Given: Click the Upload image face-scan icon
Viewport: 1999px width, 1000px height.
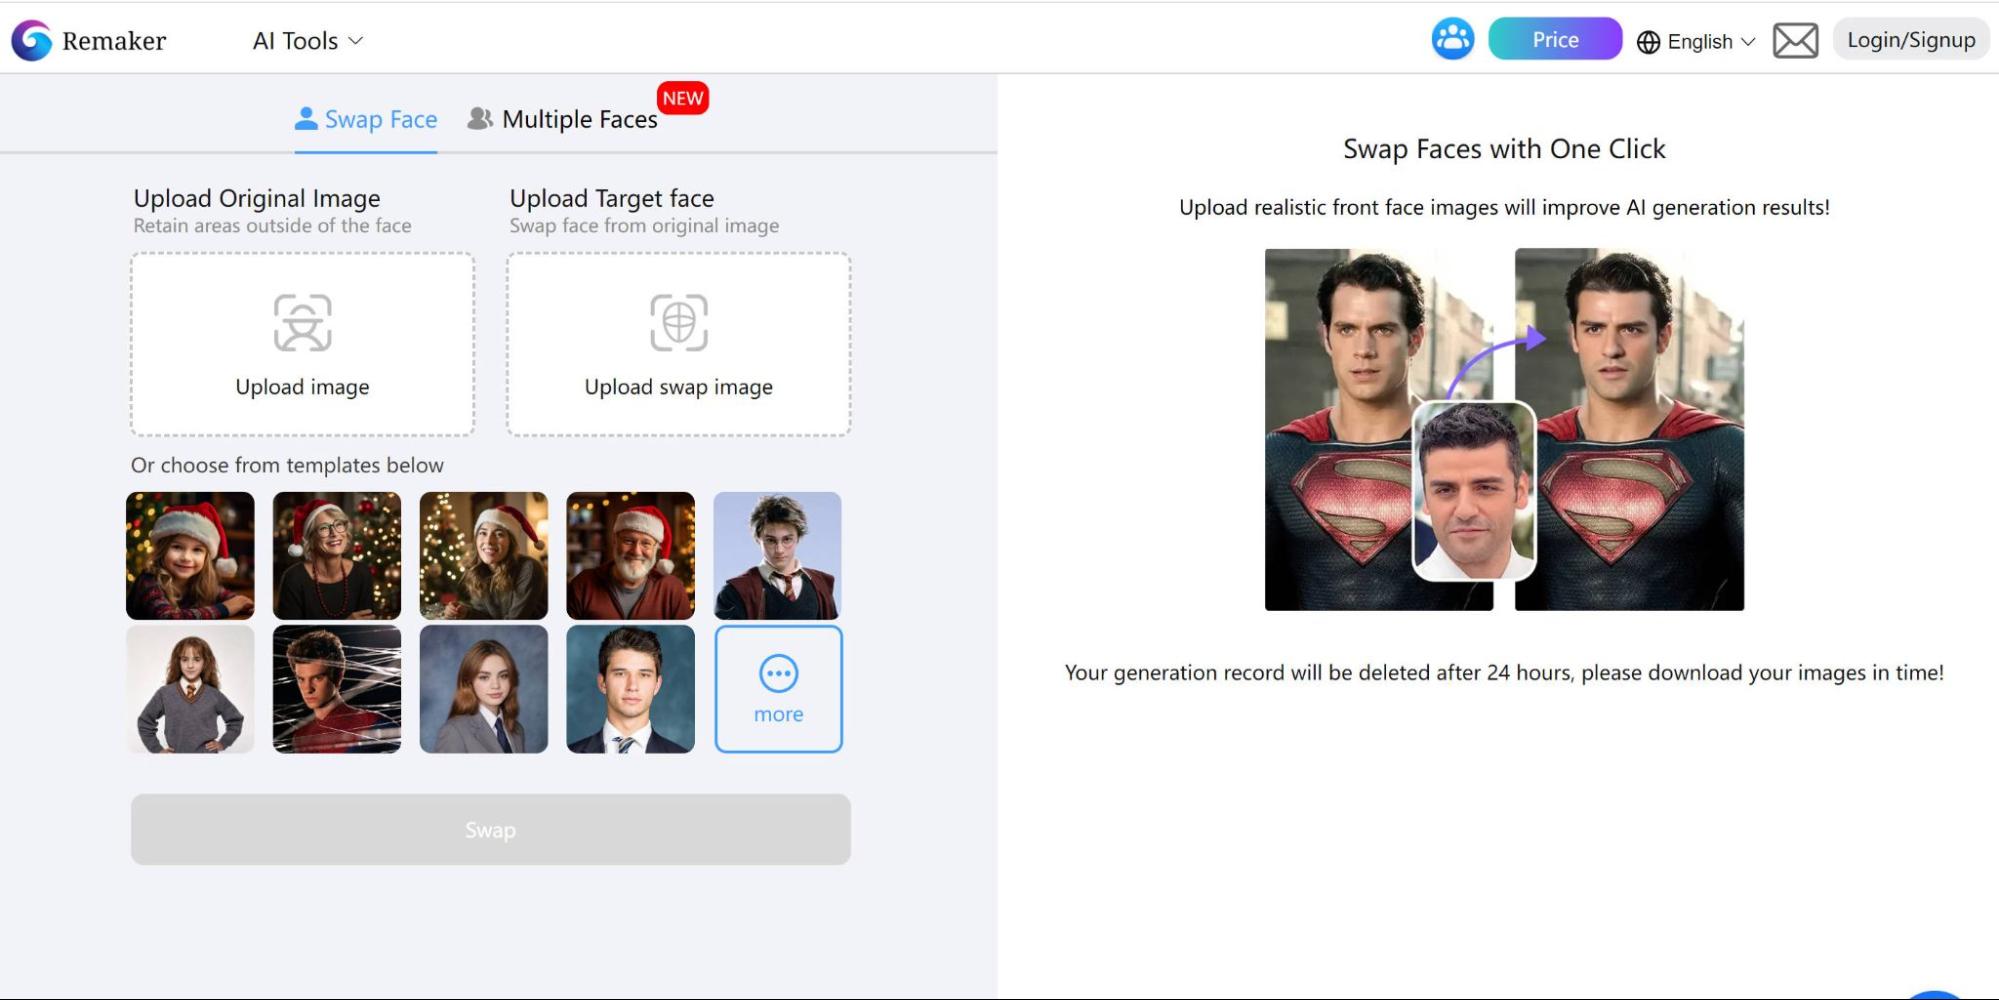Looking at the screenshot, I should click(x=302, y=322).
